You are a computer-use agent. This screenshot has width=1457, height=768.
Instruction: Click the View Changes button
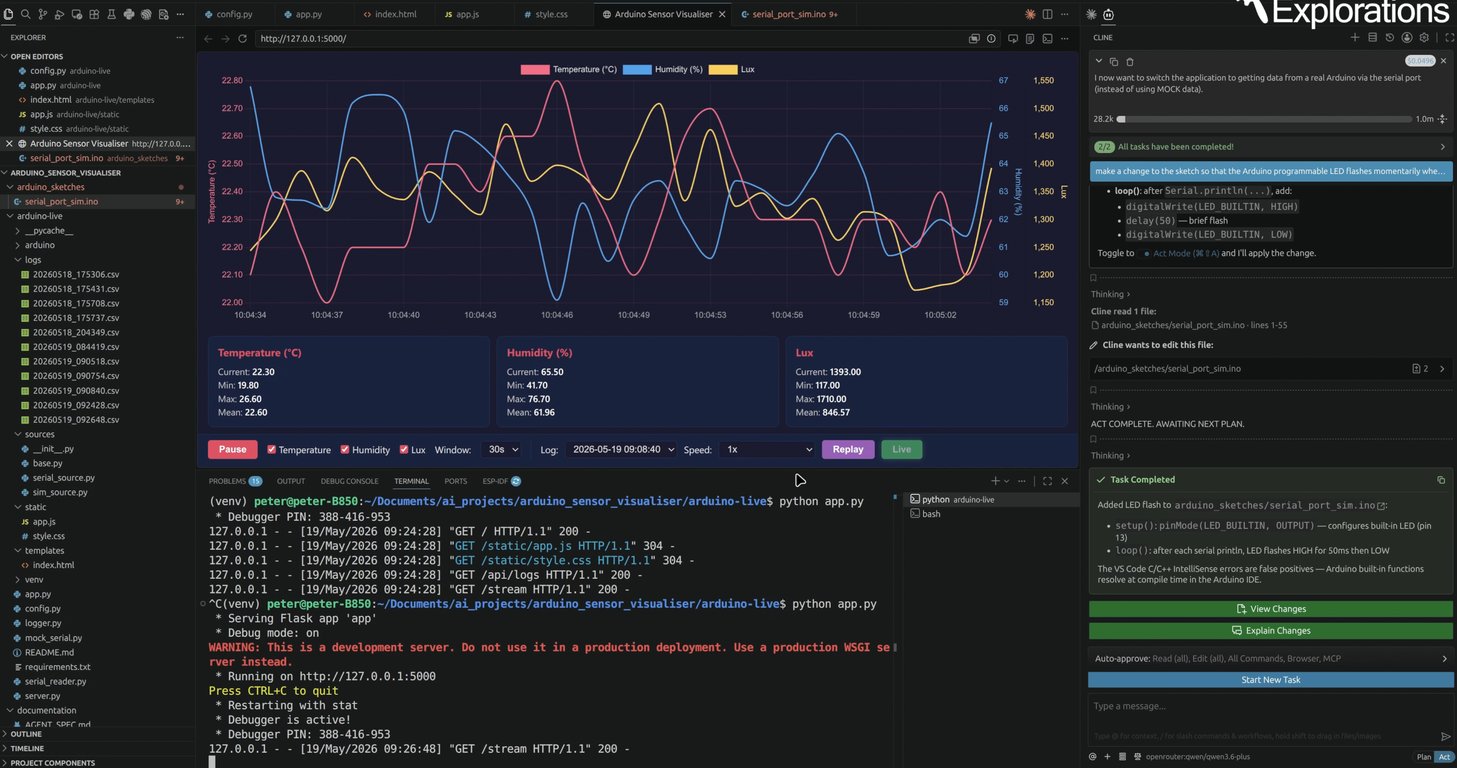click(x=1270, y=608)
